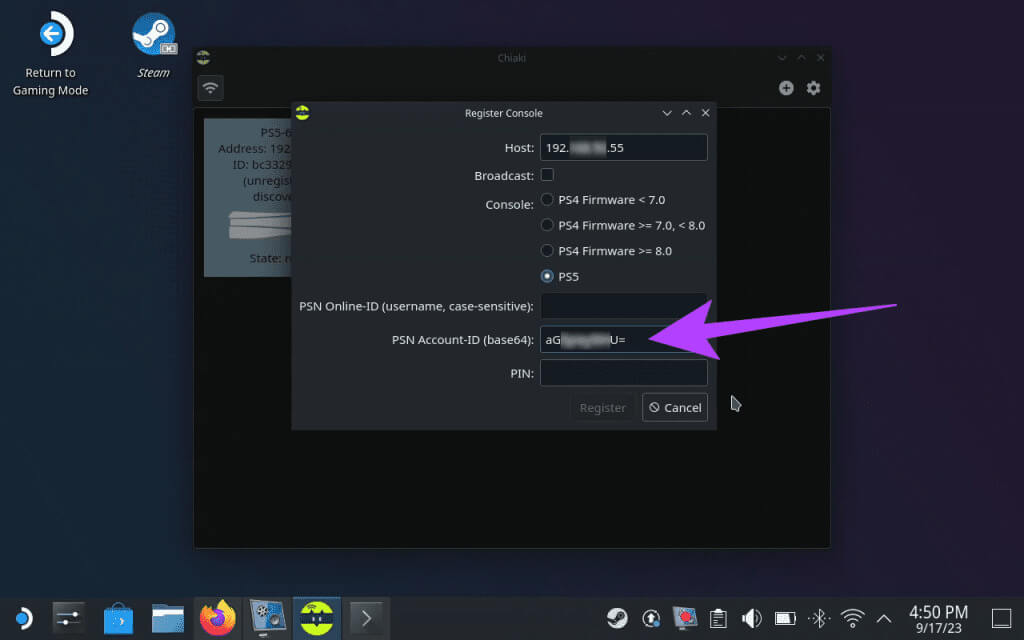1024x640 pixels.
Task: Open Chiaki settings gear icon
Action: click(x=813, y=88)
